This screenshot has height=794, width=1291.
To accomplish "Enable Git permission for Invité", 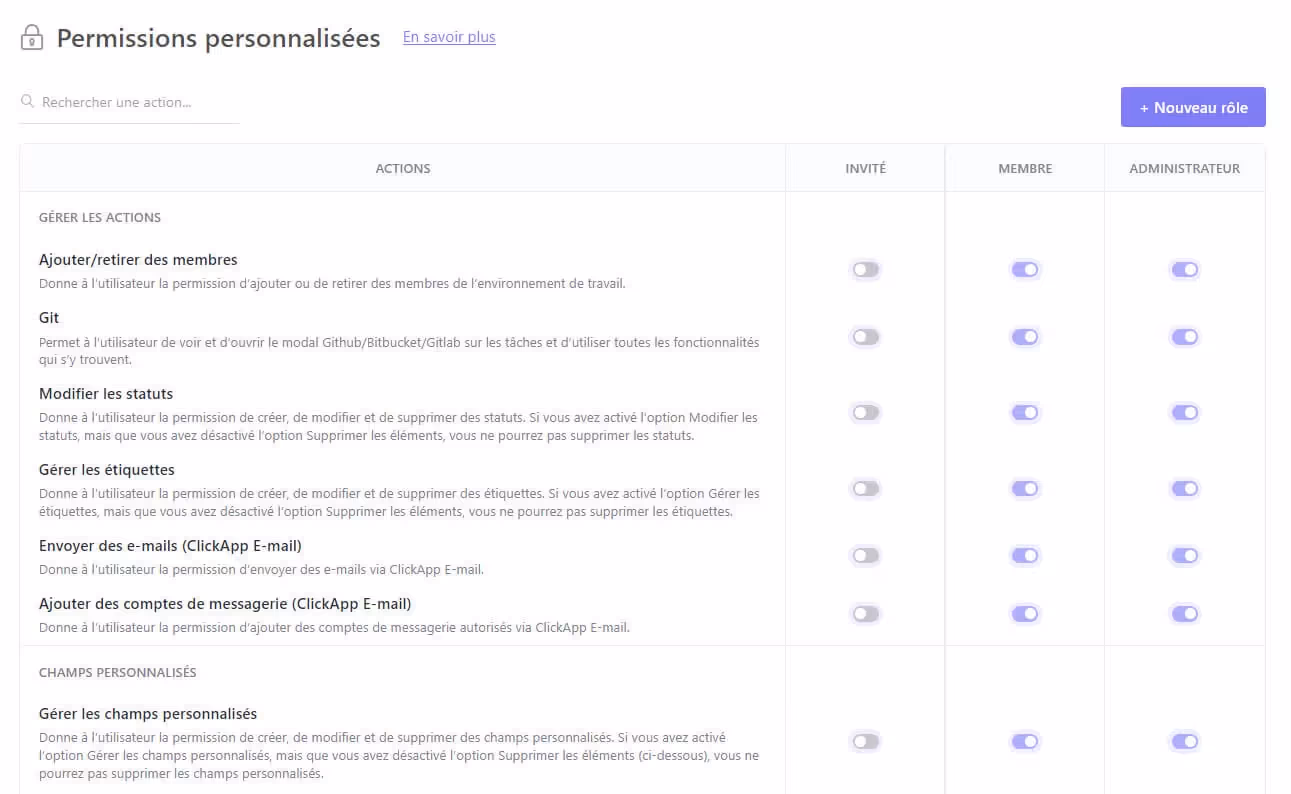I will click(865, 337).
